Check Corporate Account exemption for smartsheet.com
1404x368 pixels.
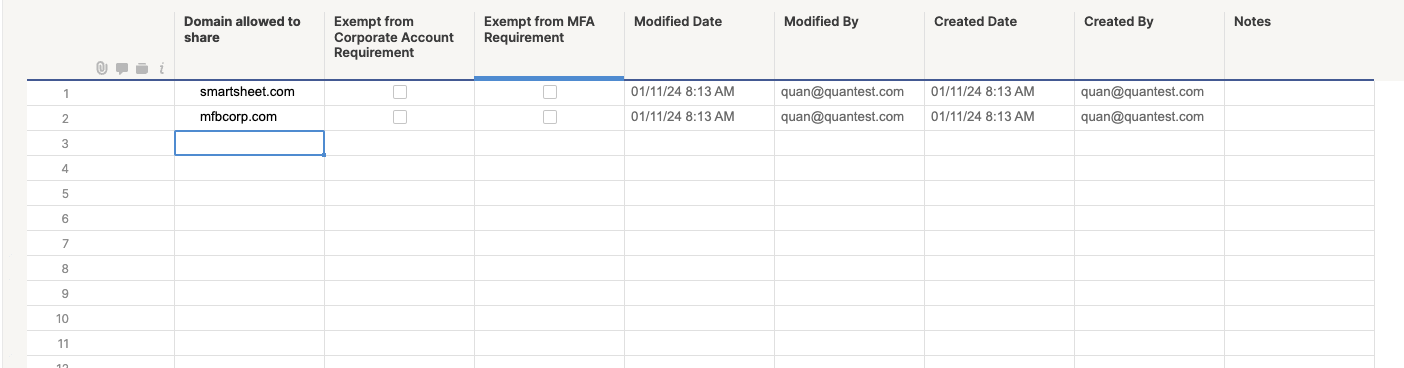click(400, 92)
